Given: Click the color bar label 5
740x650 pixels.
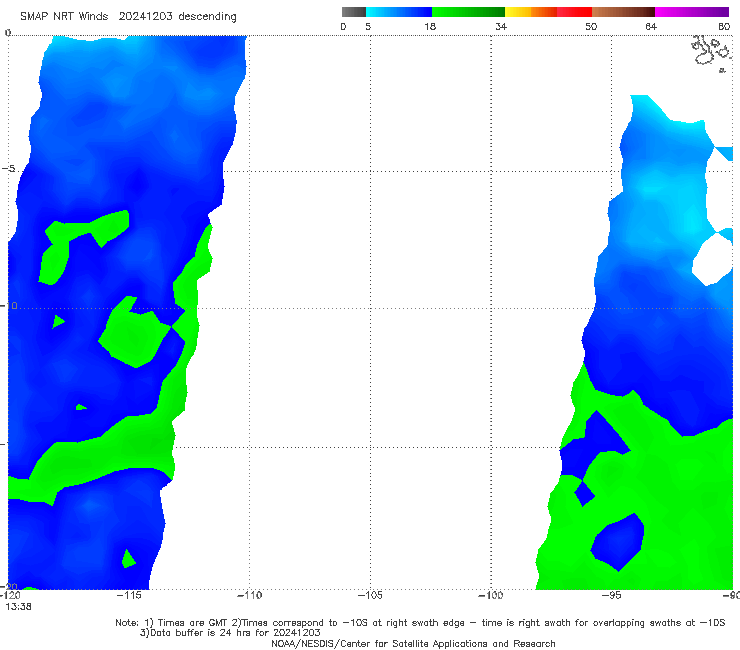Looking at the screenshot, I should [x=368, y=26].
